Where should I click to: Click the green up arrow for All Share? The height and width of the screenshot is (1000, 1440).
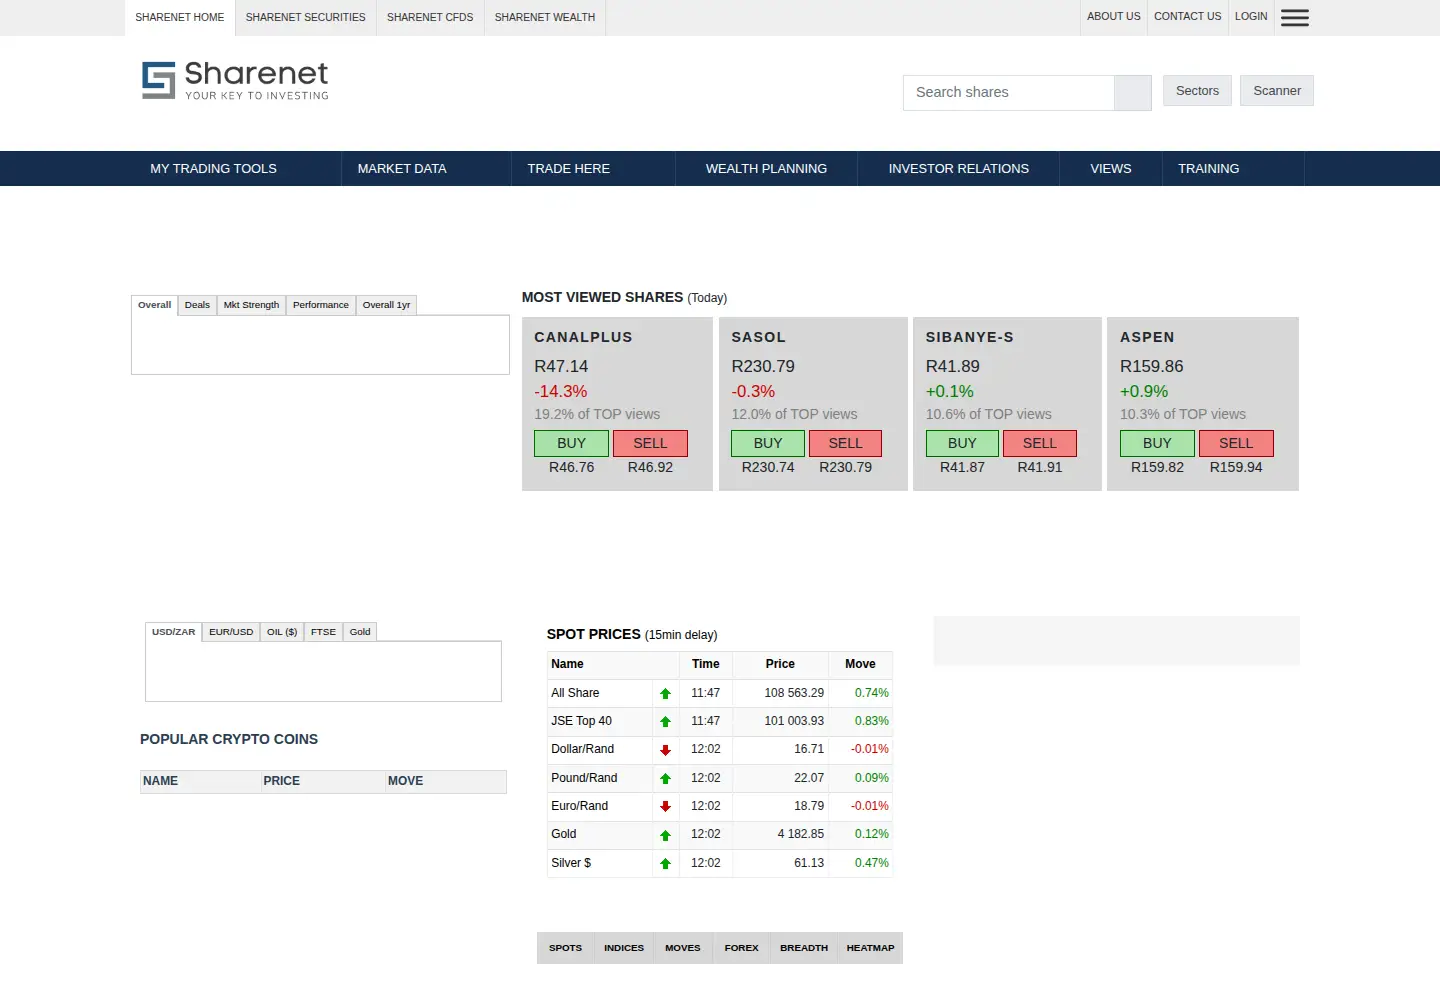[665, 693]
